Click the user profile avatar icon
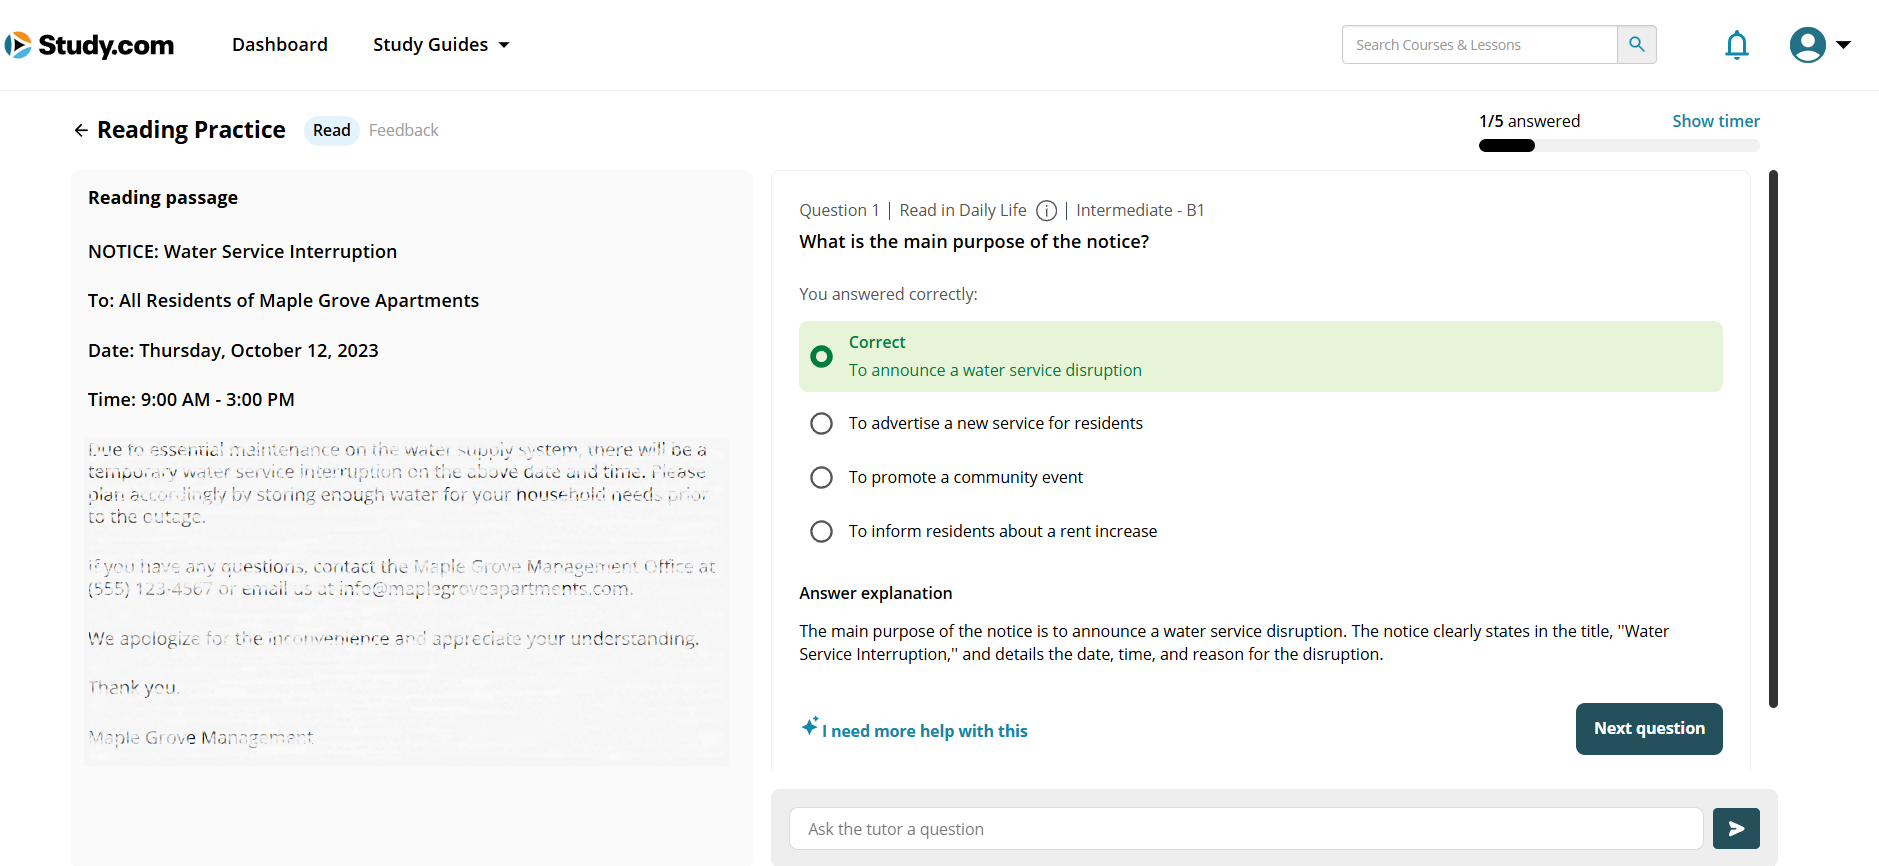 tap(1806, 45)
